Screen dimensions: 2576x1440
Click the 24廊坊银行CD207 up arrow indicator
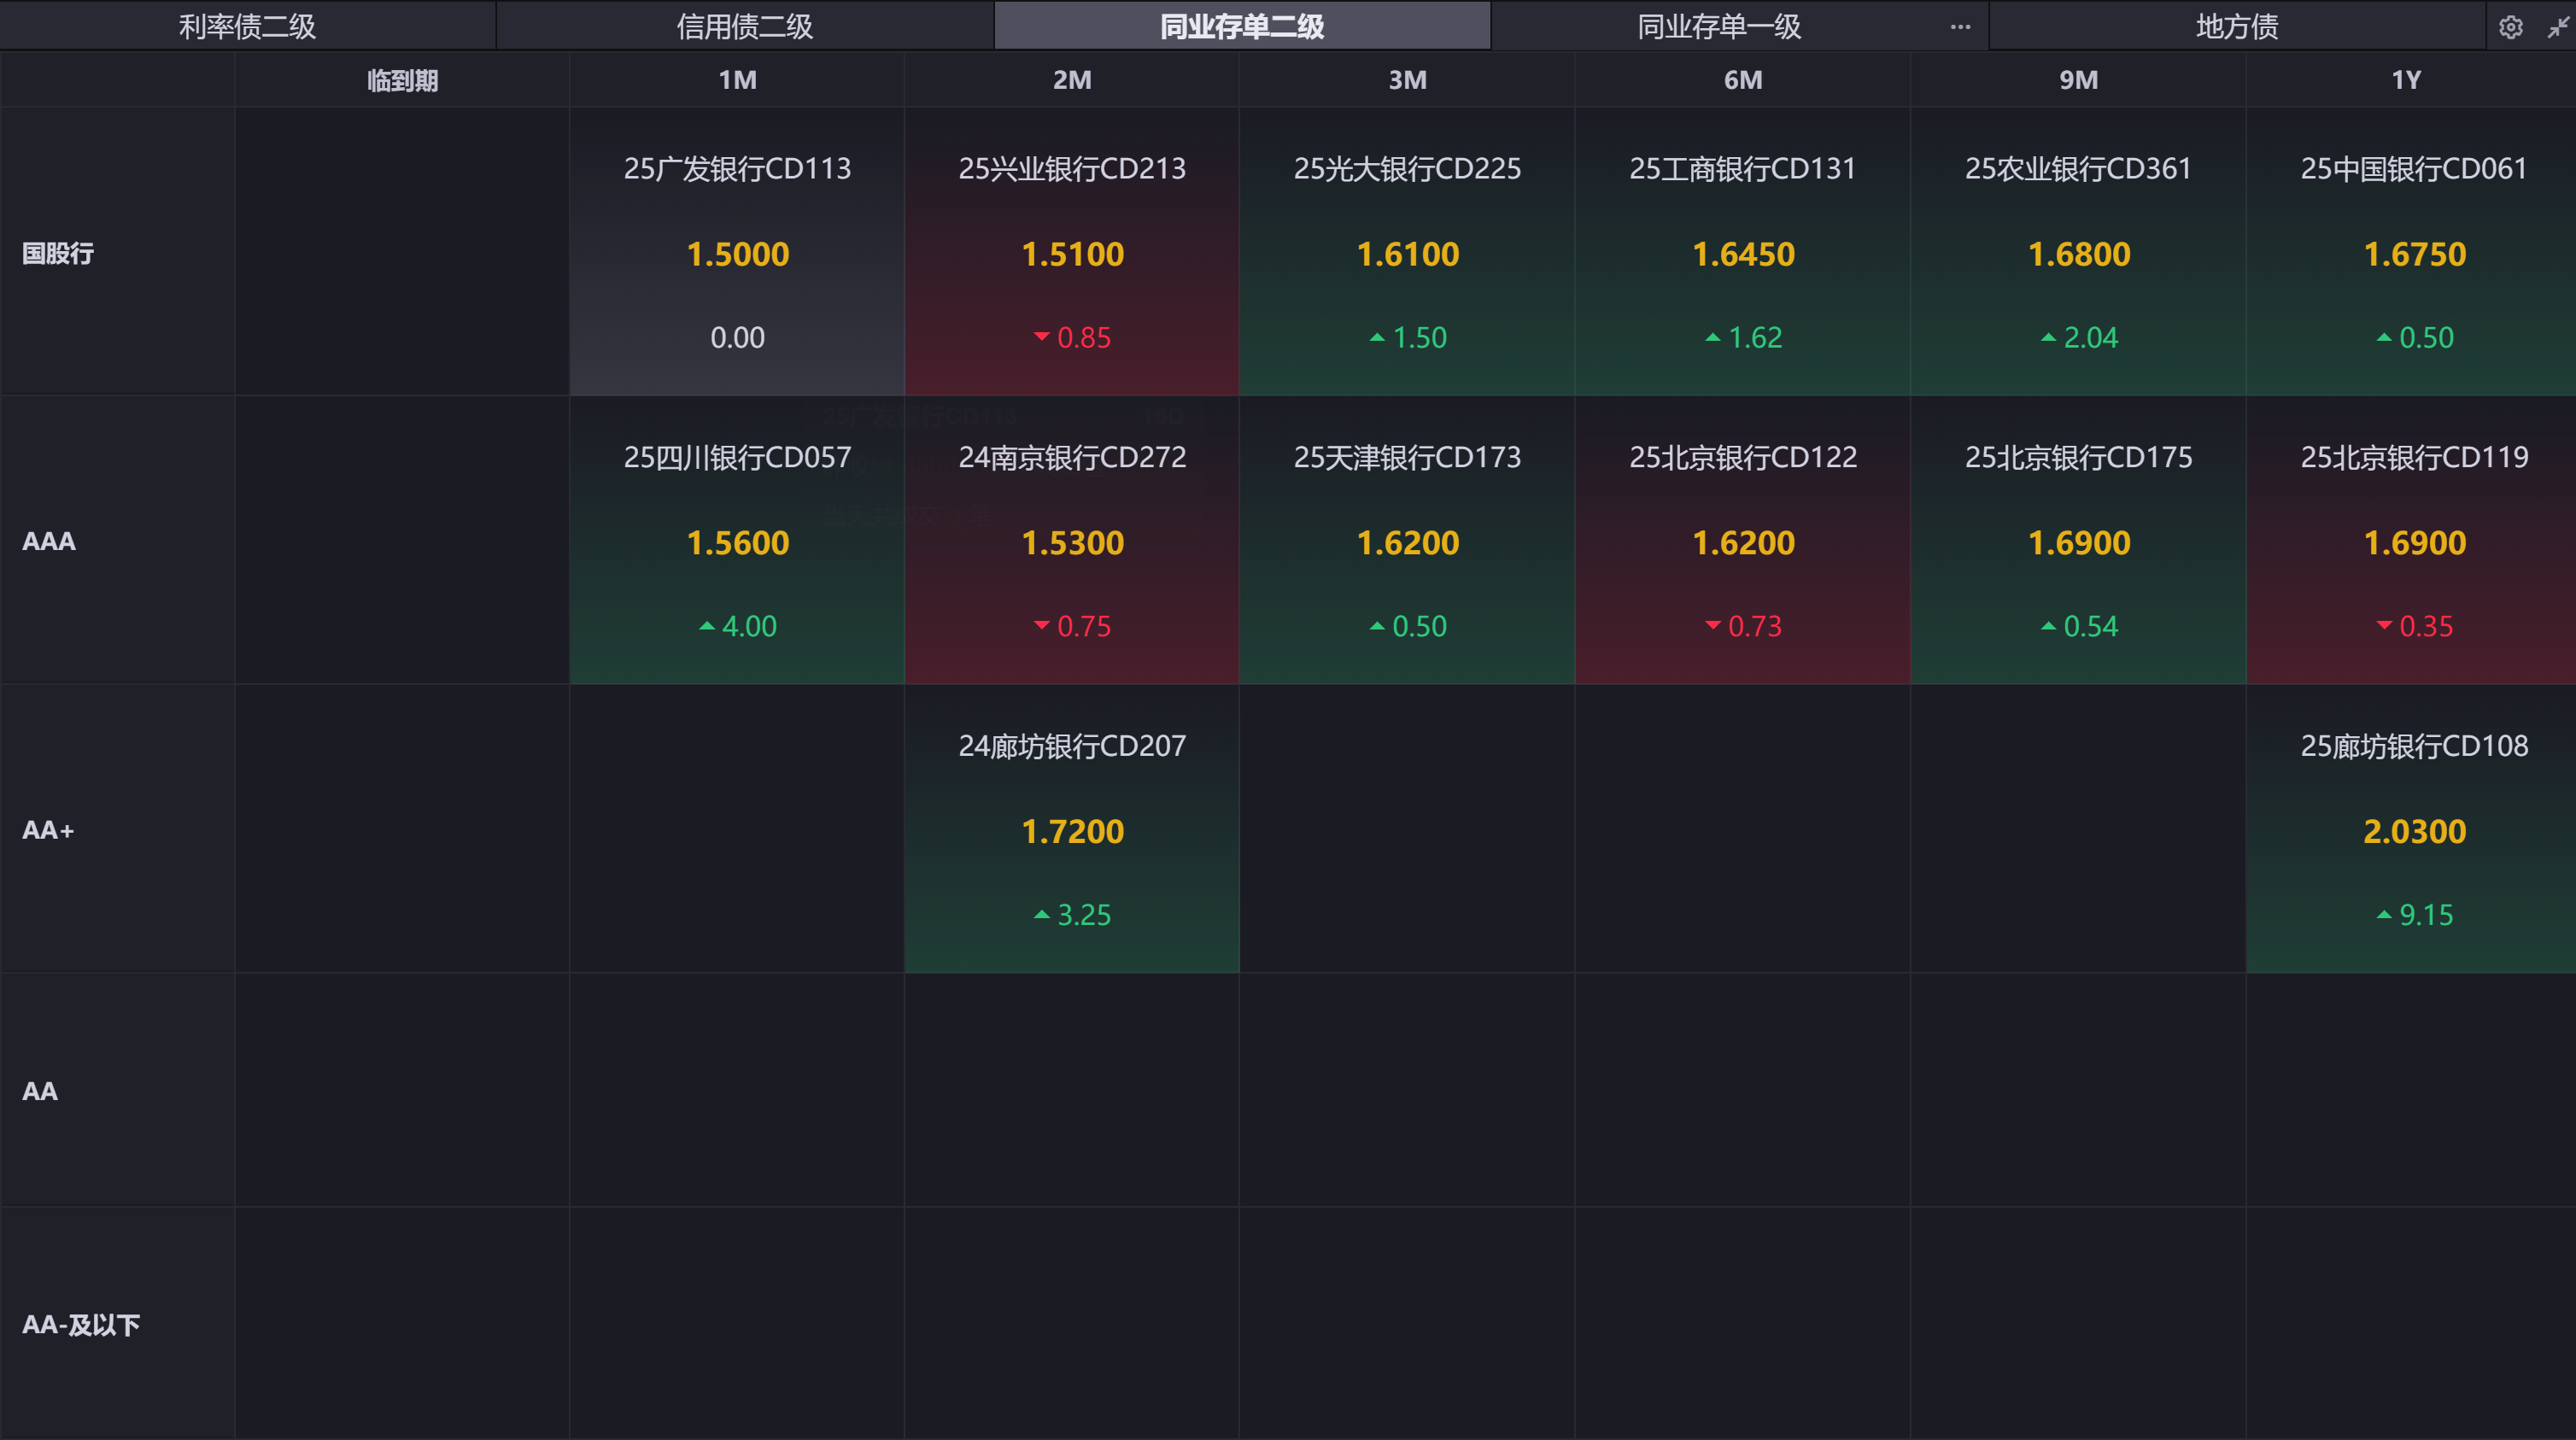pos(1042,914)
